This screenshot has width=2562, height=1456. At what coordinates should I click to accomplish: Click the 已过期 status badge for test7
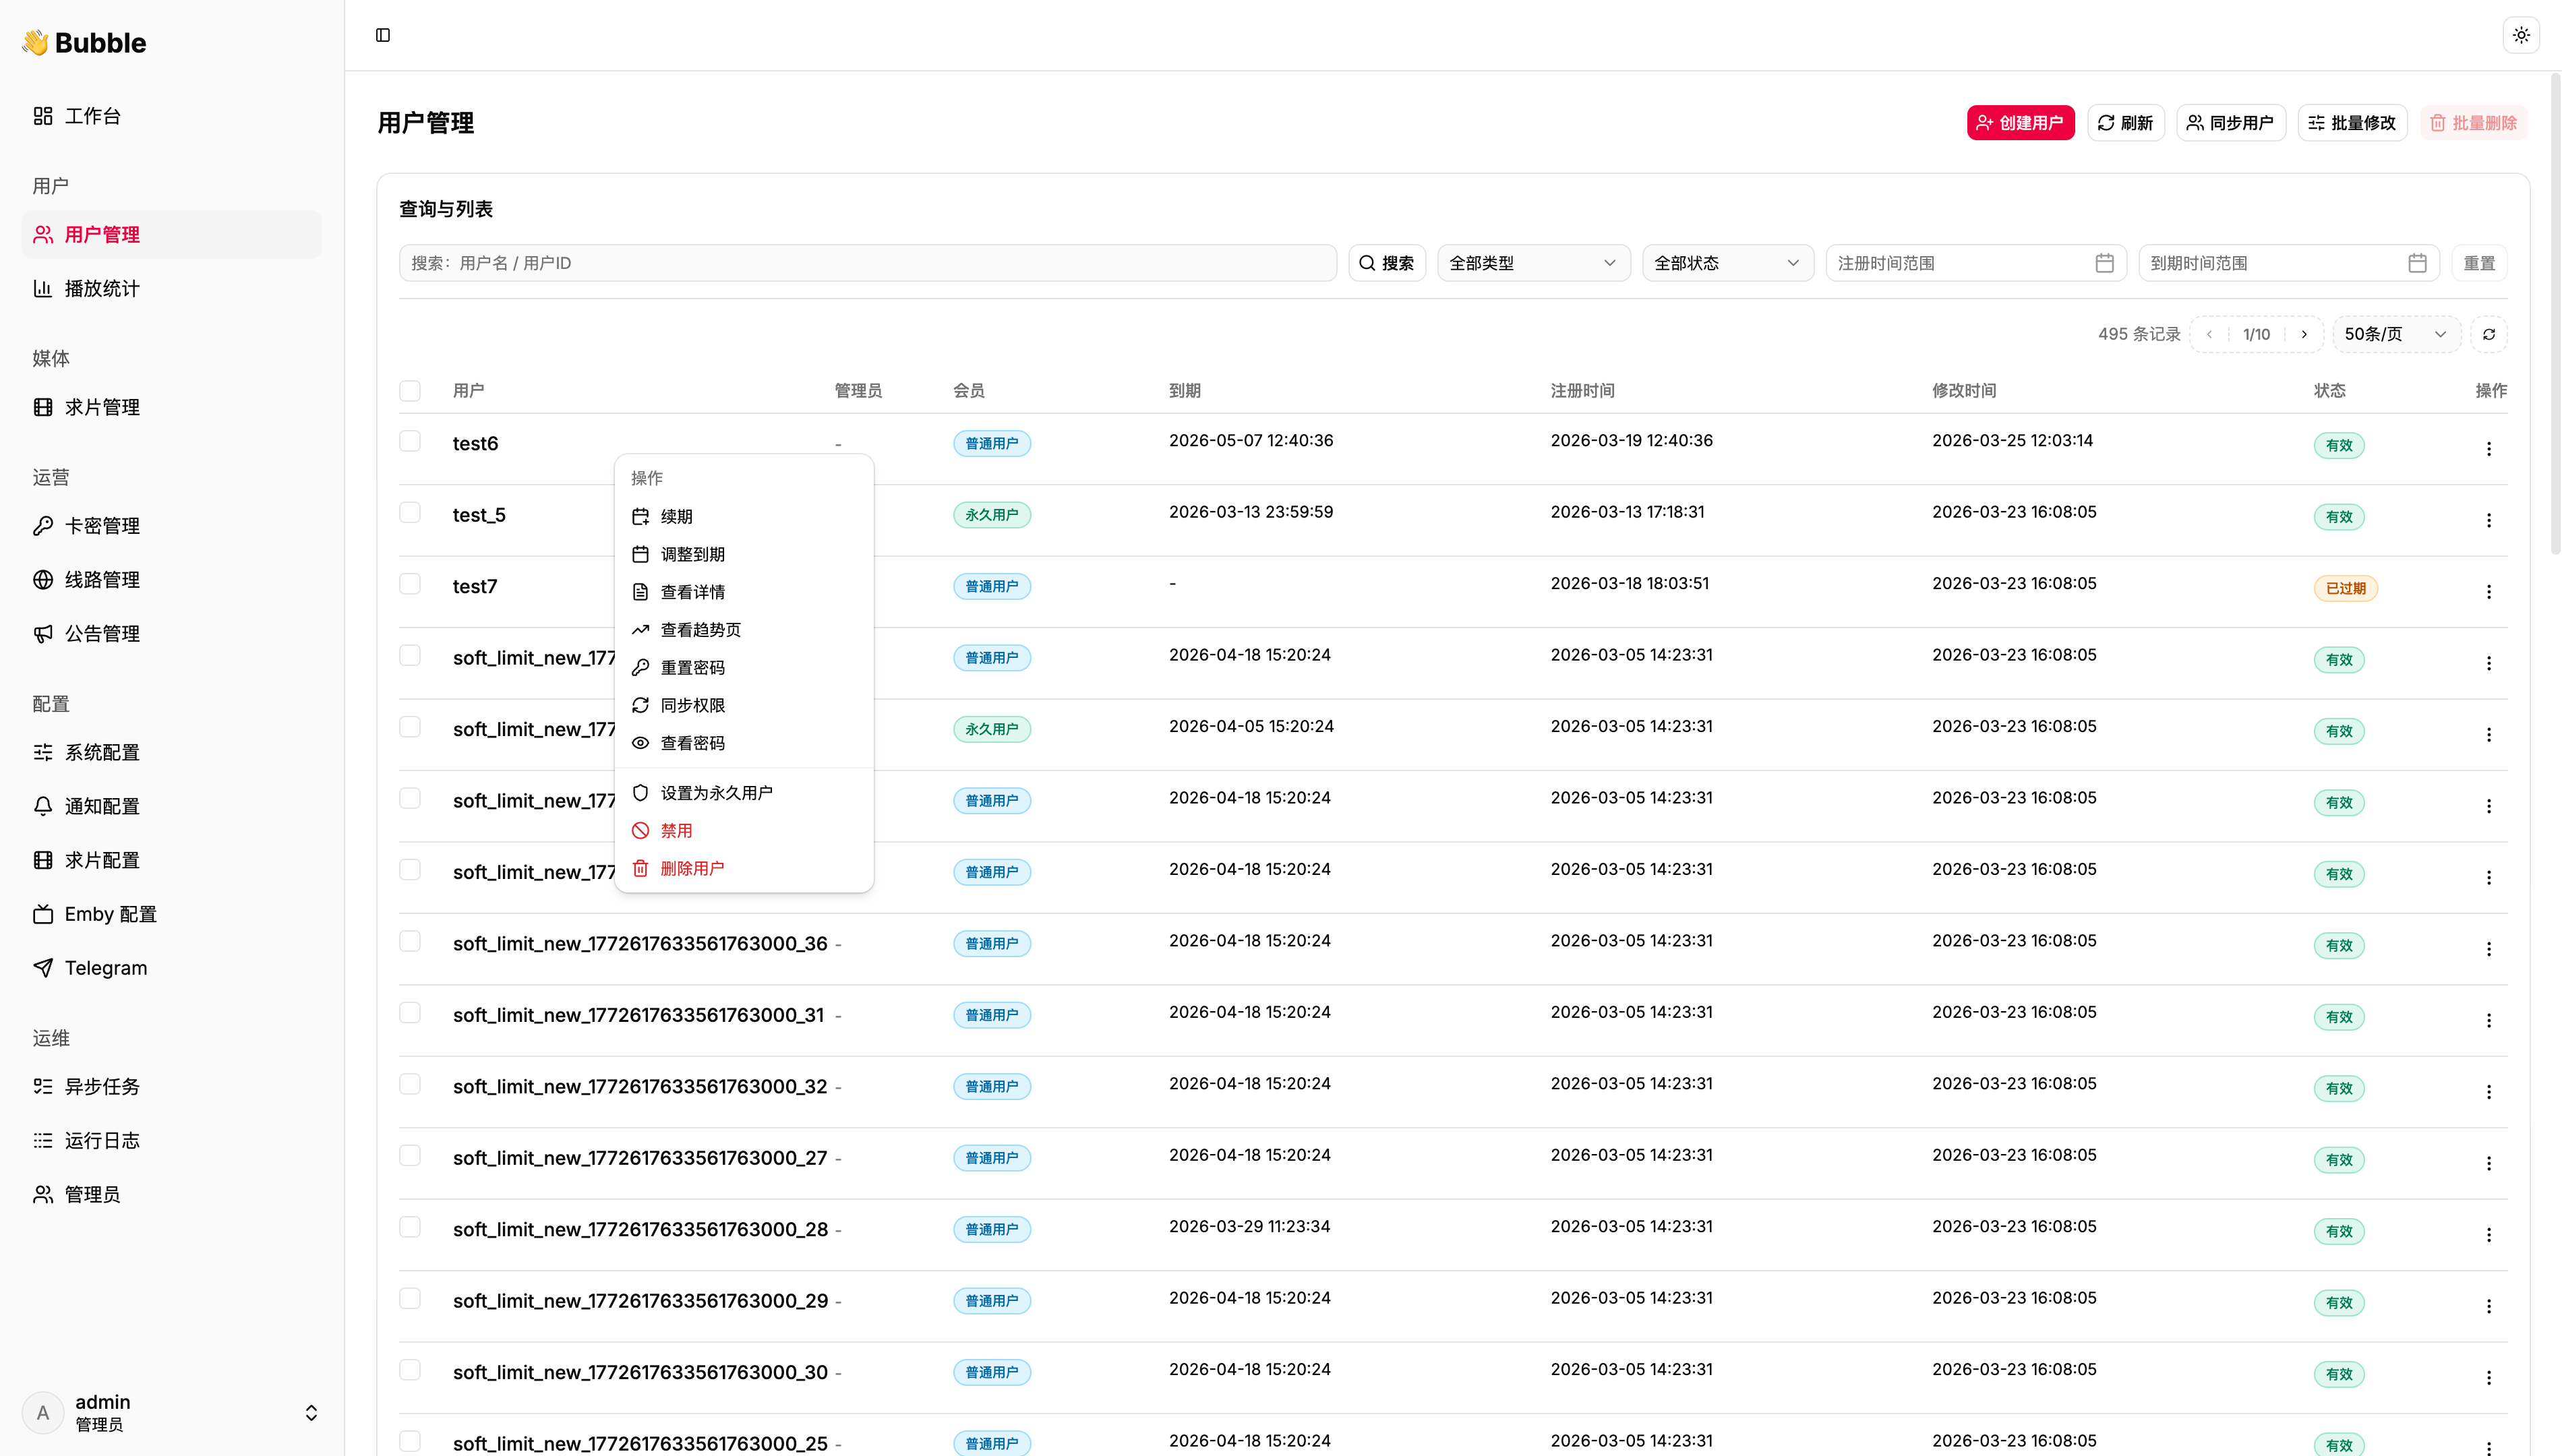2345,588
